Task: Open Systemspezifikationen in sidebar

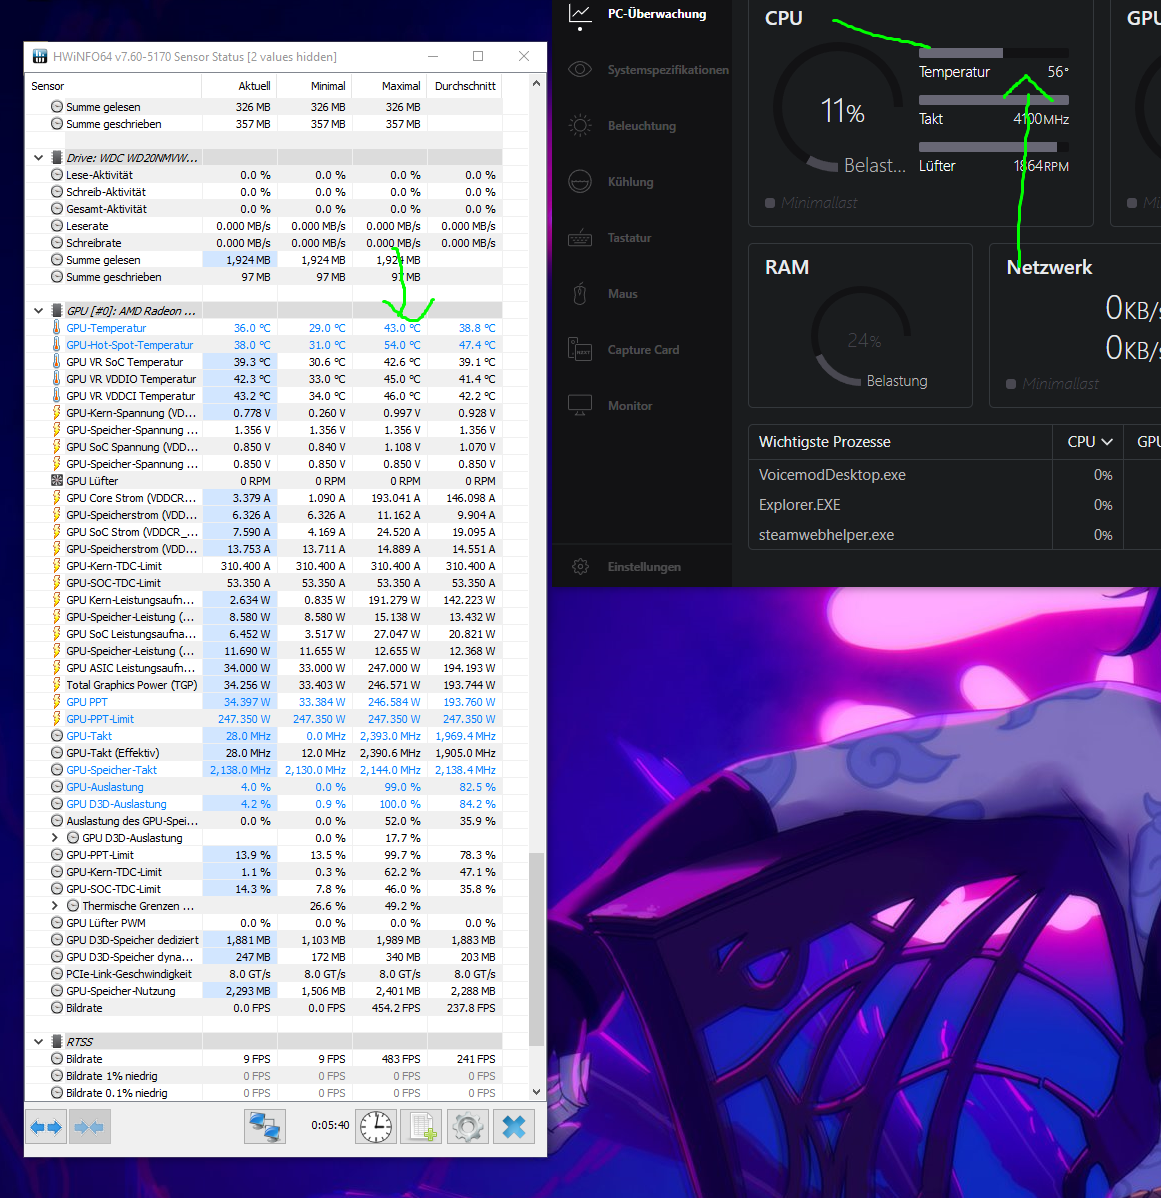Action: [668, 70]
